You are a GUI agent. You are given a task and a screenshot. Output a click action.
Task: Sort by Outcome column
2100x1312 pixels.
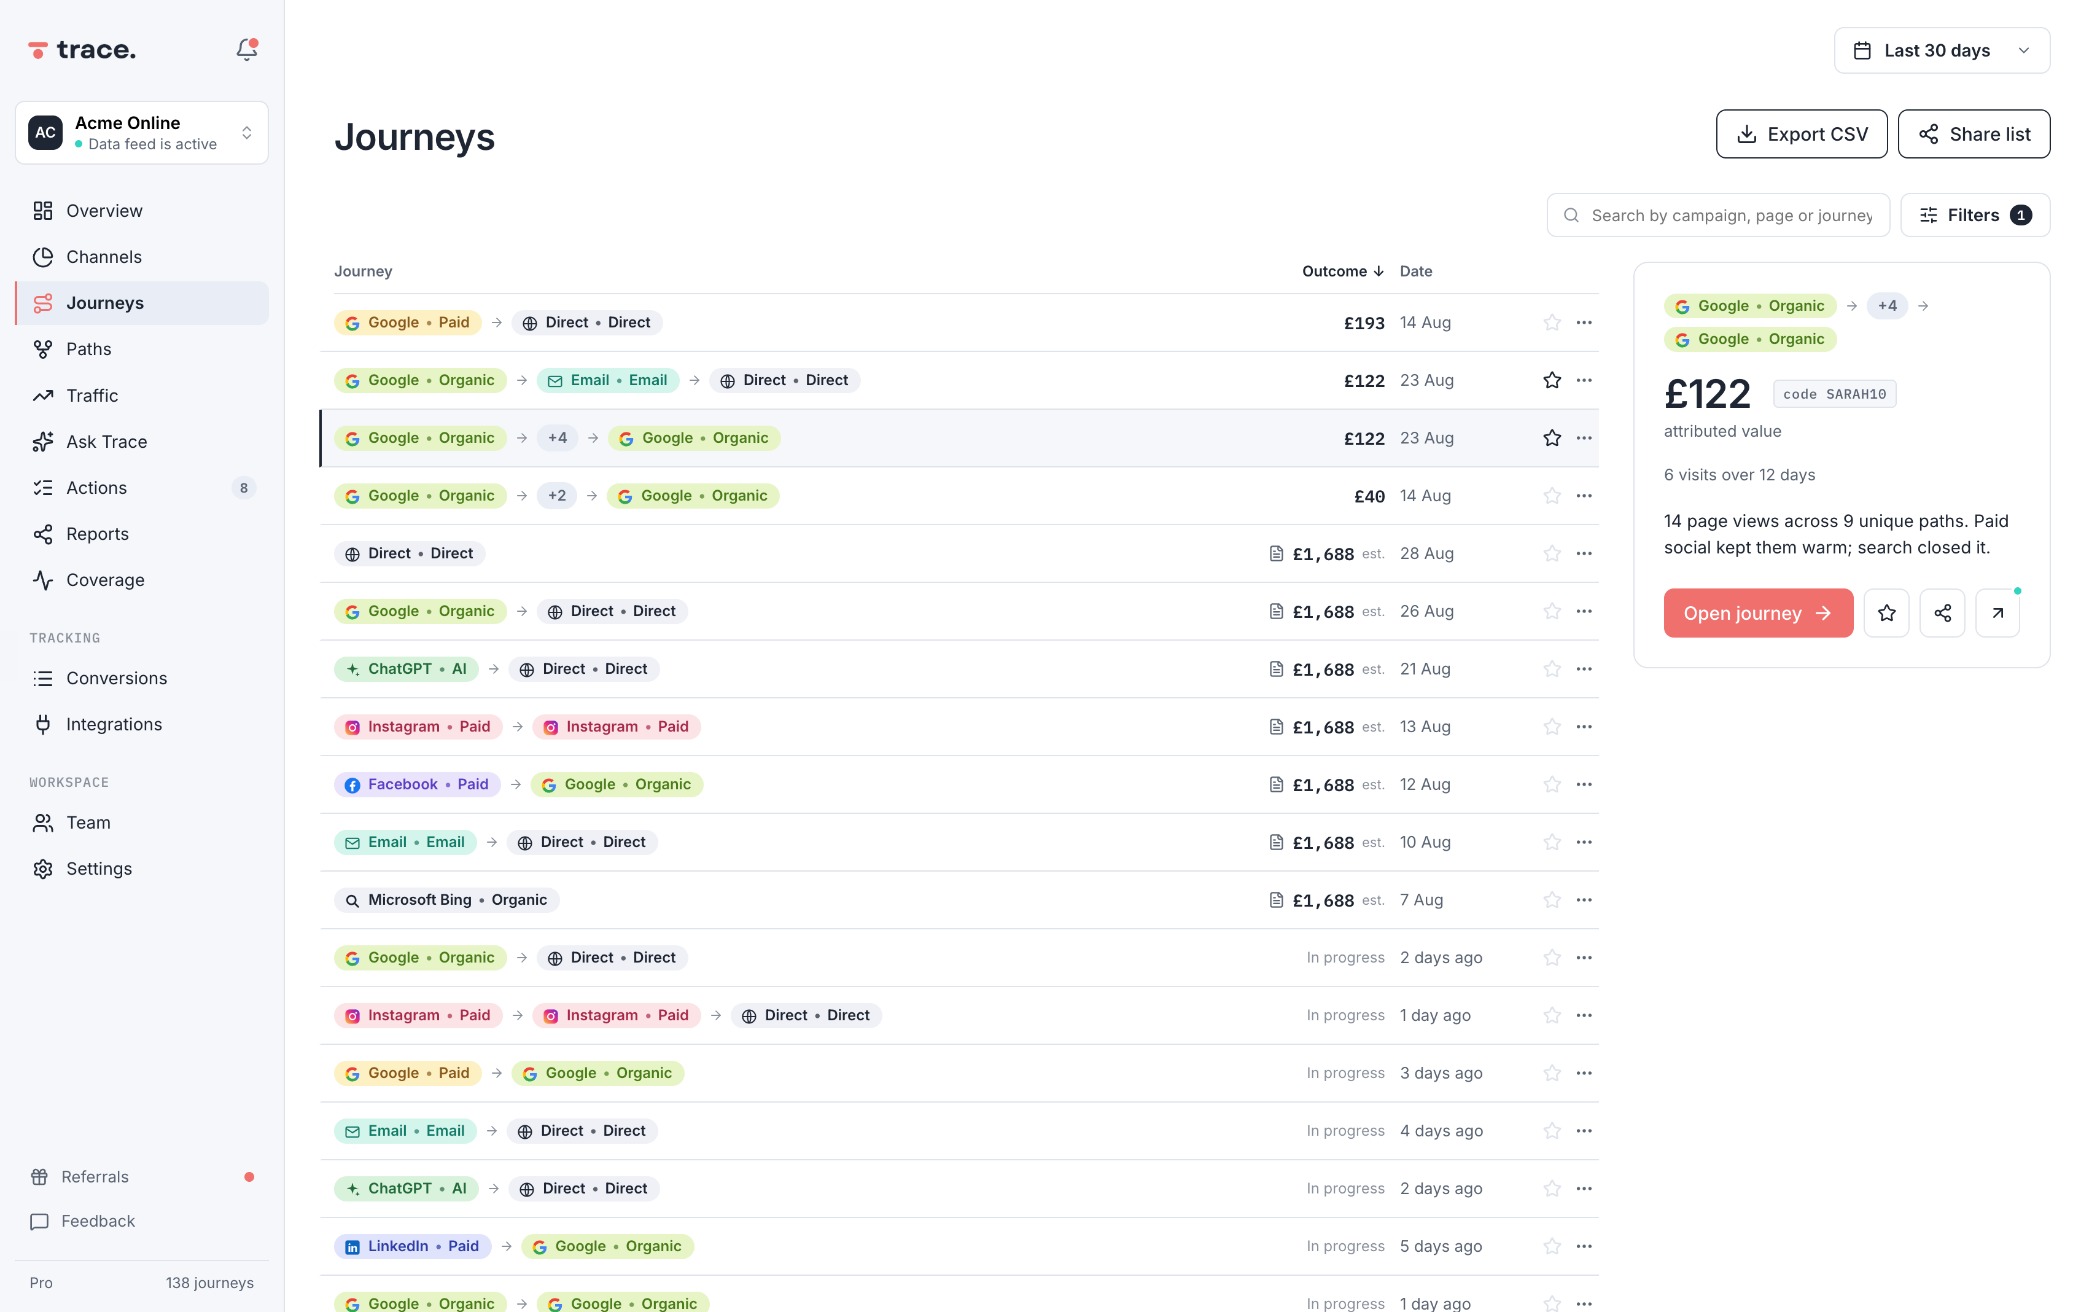pos(1342,271)
